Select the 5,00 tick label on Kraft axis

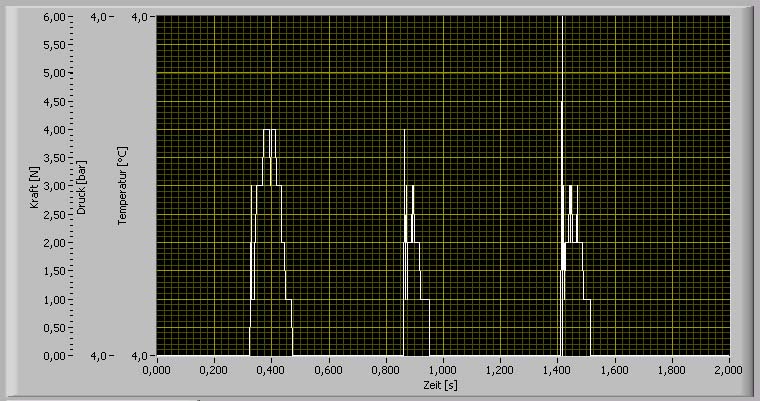pyautogui.click(x=54, y=73)
